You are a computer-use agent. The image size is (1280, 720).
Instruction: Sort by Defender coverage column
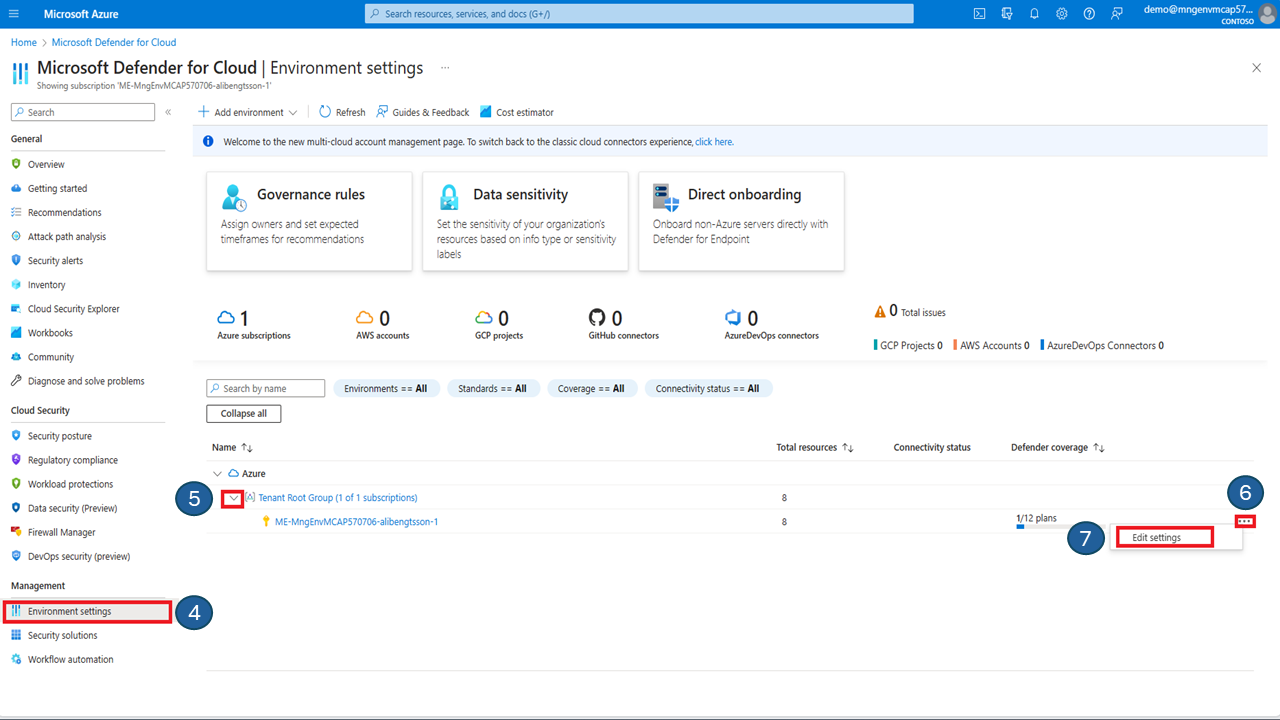pos(1058,447)
